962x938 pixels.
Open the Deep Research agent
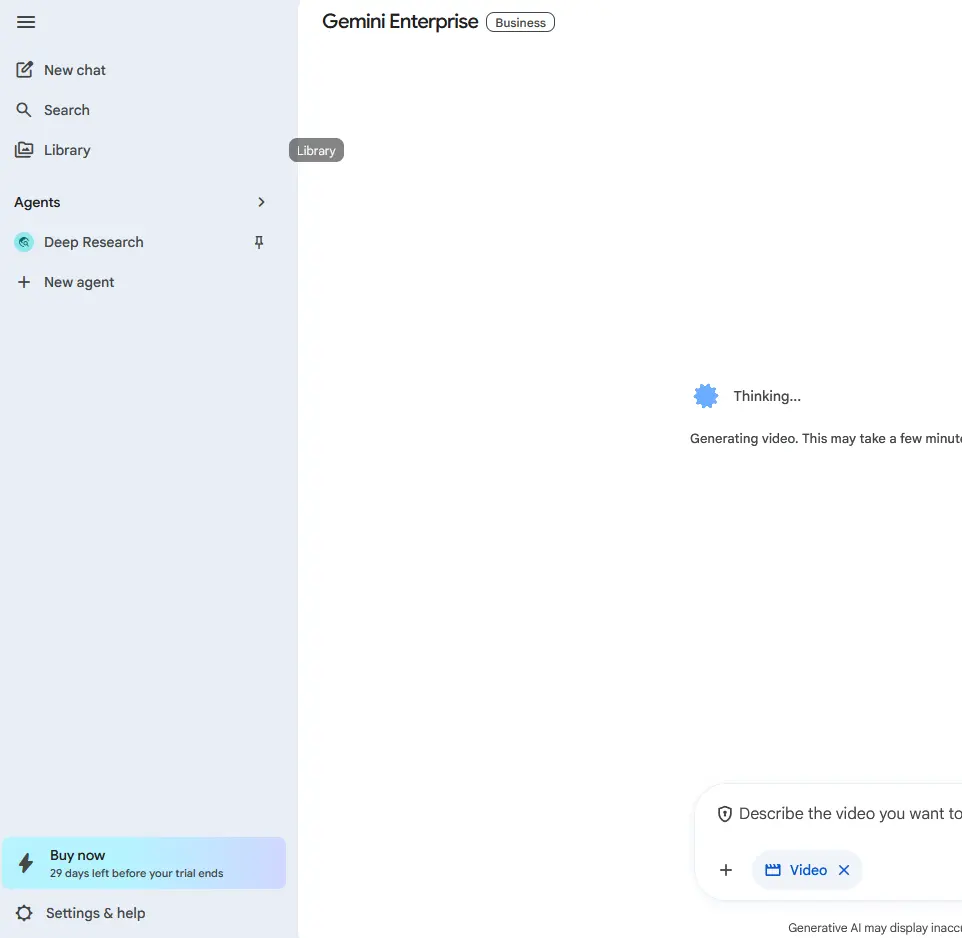[94, 242]
